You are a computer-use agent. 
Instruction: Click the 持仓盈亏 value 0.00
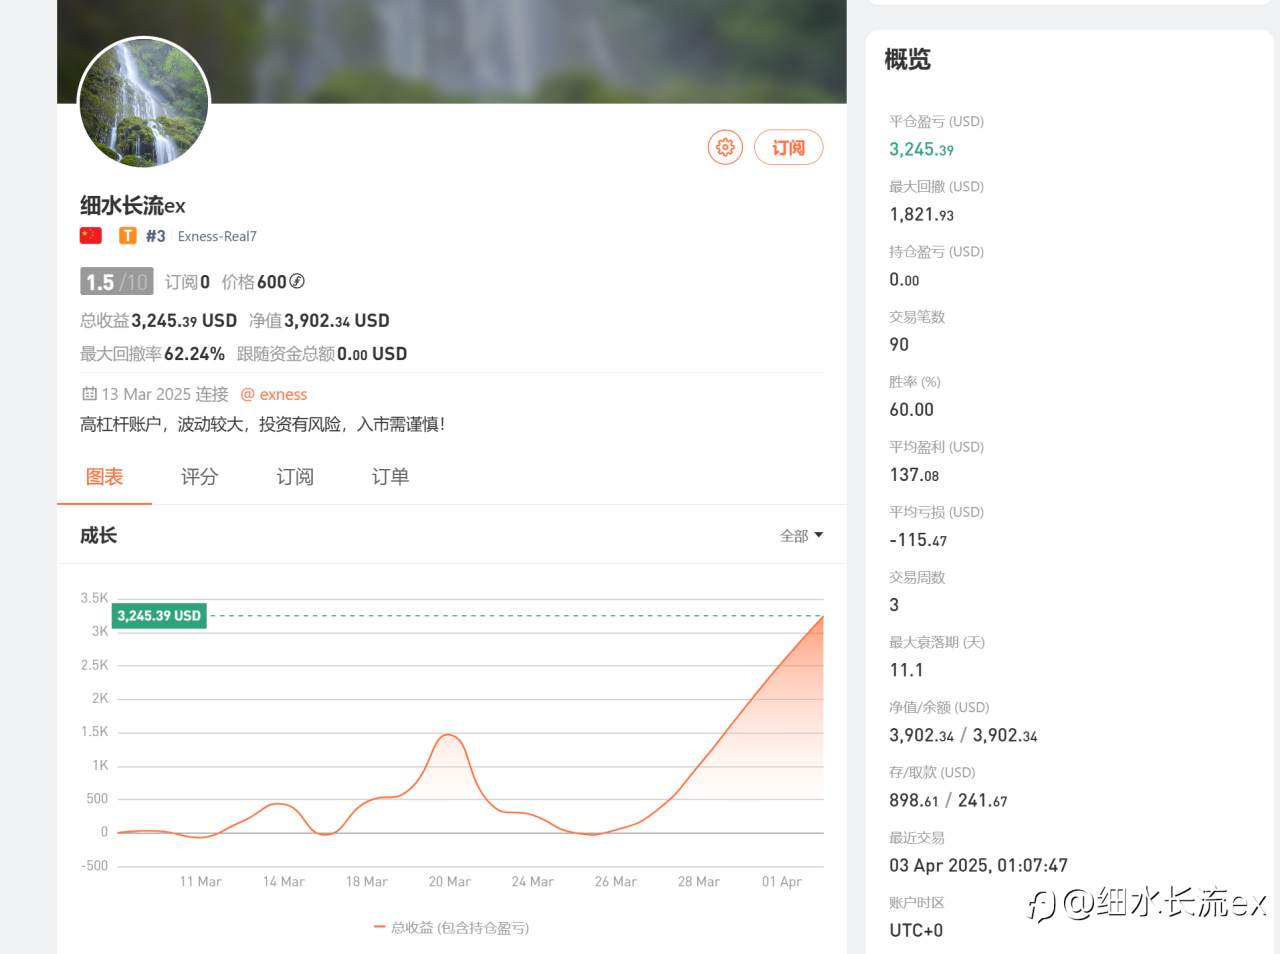tap(904, 279)
